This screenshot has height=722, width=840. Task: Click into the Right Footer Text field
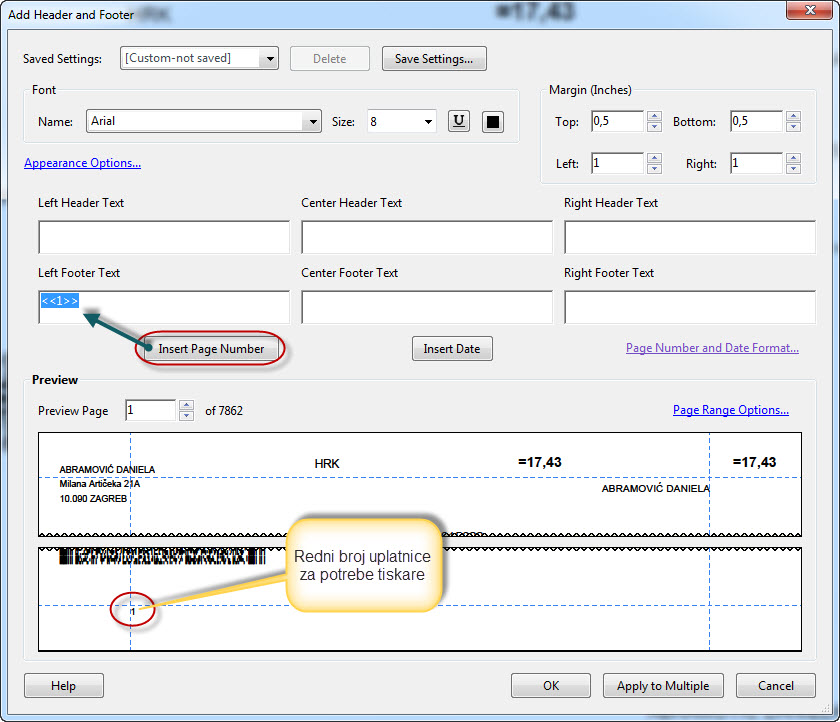(x=689, y=308)
